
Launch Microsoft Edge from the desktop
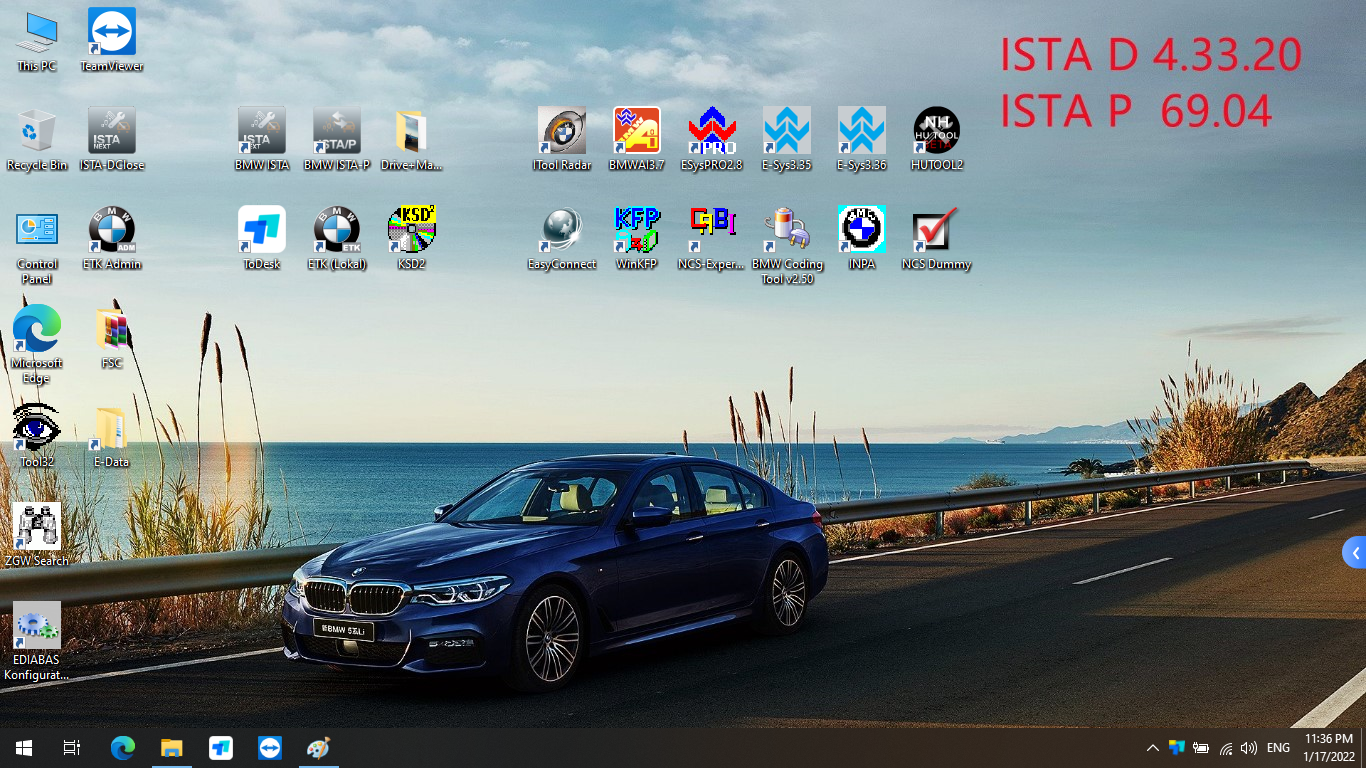pyautogui.click(x=37, y=344)
